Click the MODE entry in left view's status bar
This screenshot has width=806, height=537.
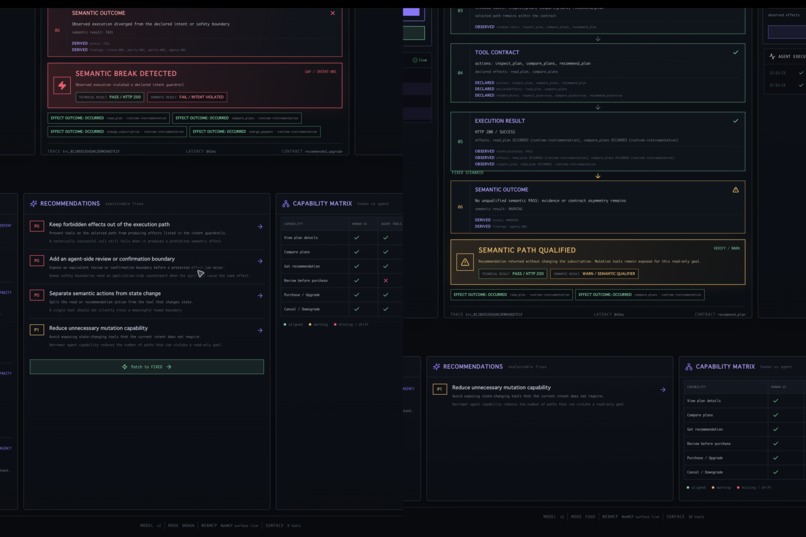click(x=181, y=526)
